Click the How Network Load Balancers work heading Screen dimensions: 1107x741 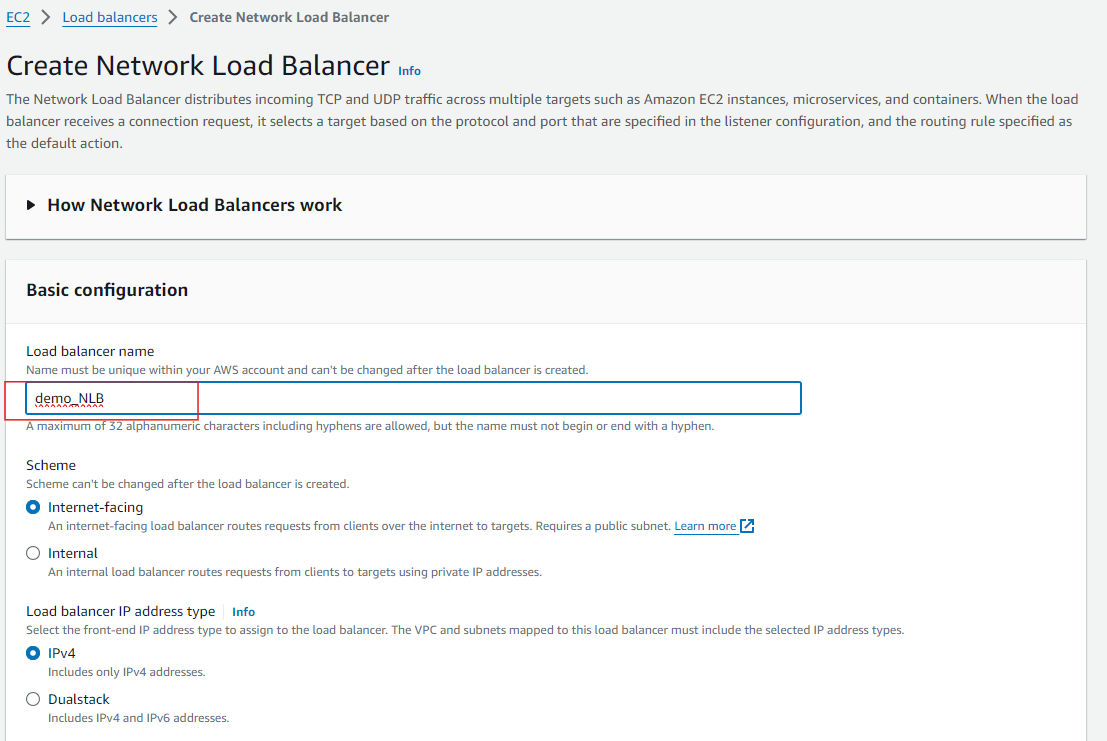click(x=194, y=205)
